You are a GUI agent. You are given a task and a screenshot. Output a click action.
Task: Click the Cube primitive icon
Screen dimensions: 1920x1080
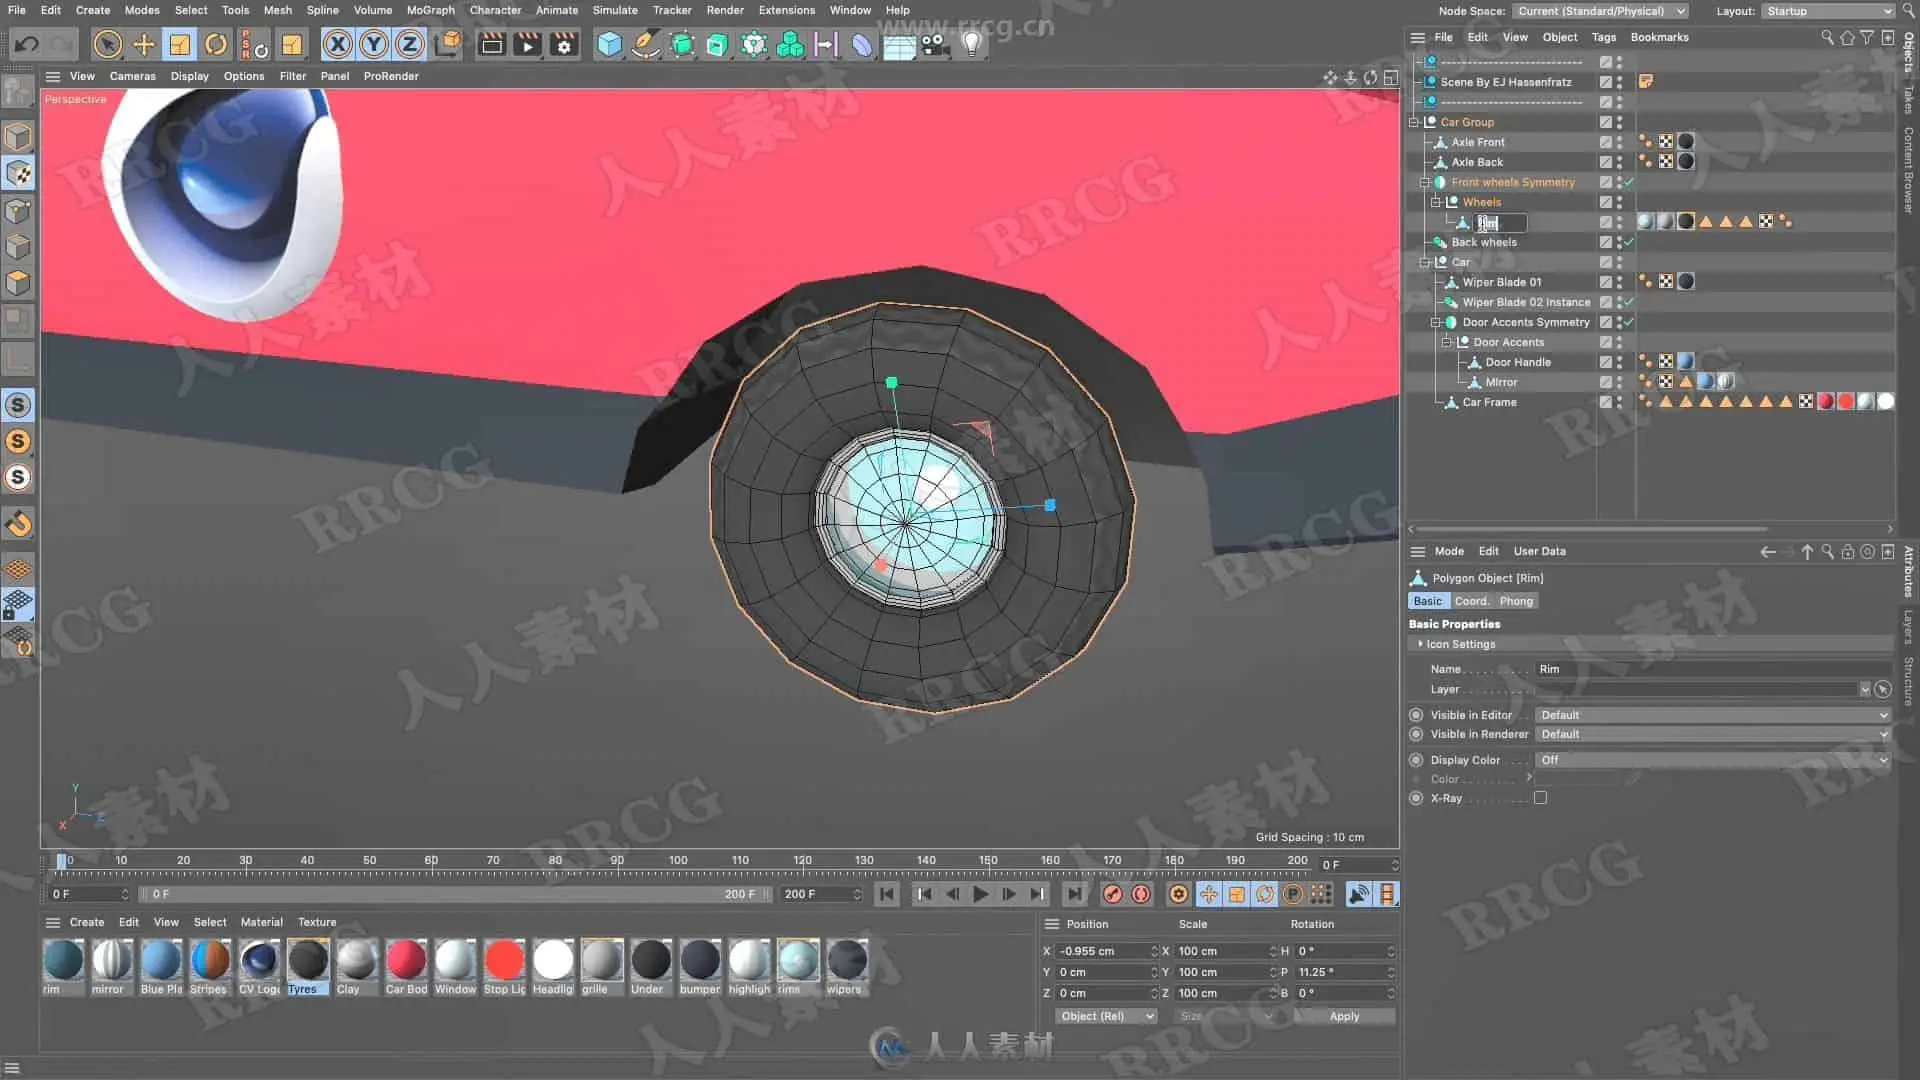click(x=609, y=44)
